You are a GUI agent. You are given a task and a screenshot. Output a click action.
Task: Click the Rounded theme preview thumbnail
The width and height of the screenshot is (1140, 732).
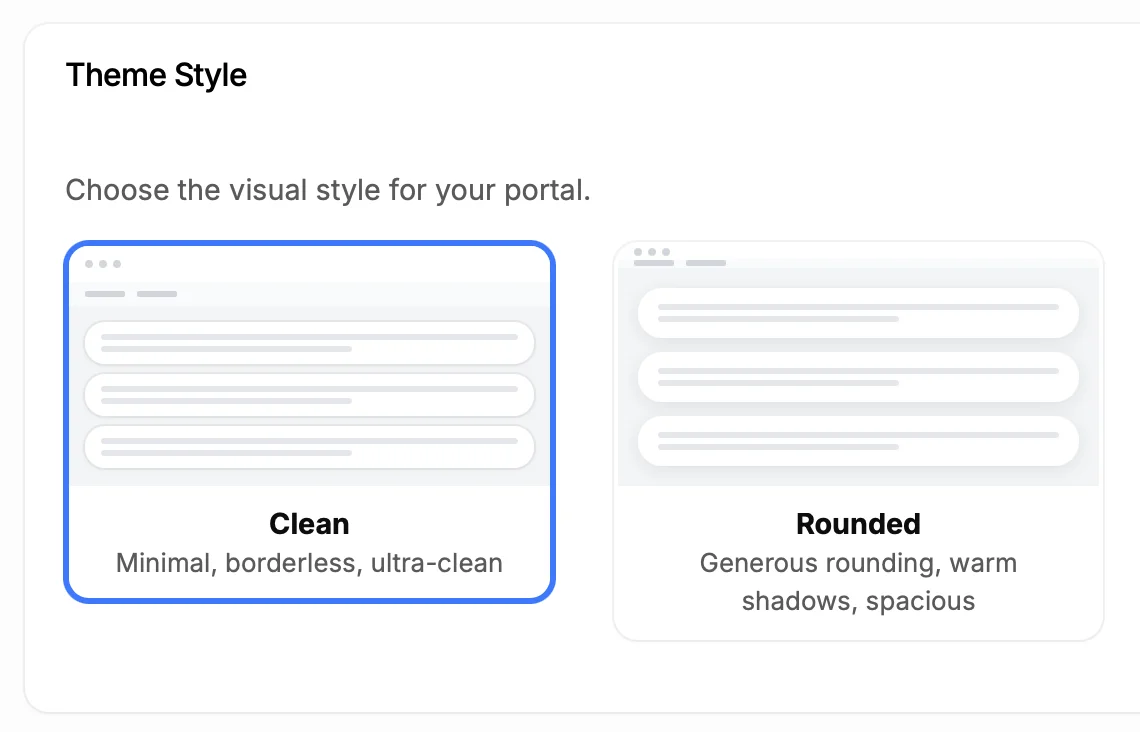coord(858,364)
